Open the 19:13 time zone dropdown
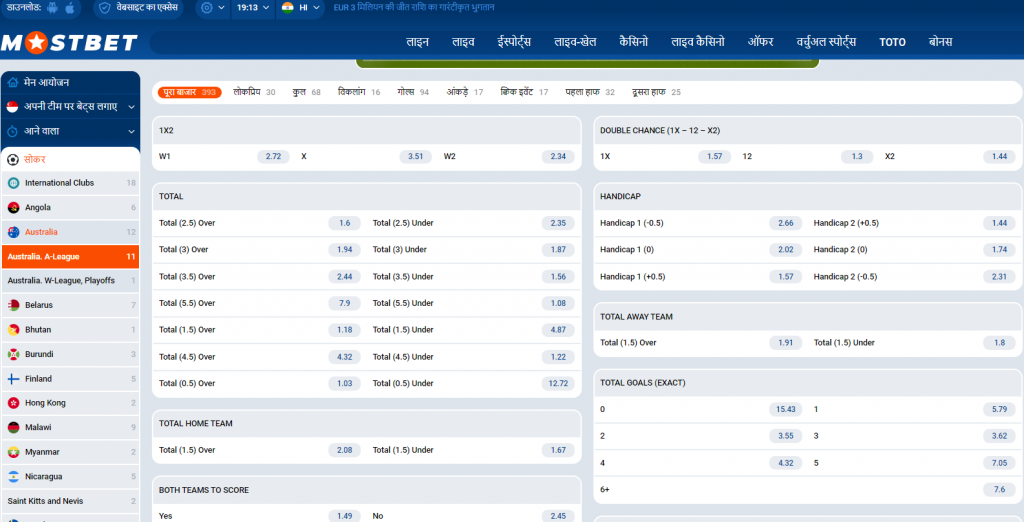Image resolution: width=1024 pixels, height=522 pixels. coord(252,8)
